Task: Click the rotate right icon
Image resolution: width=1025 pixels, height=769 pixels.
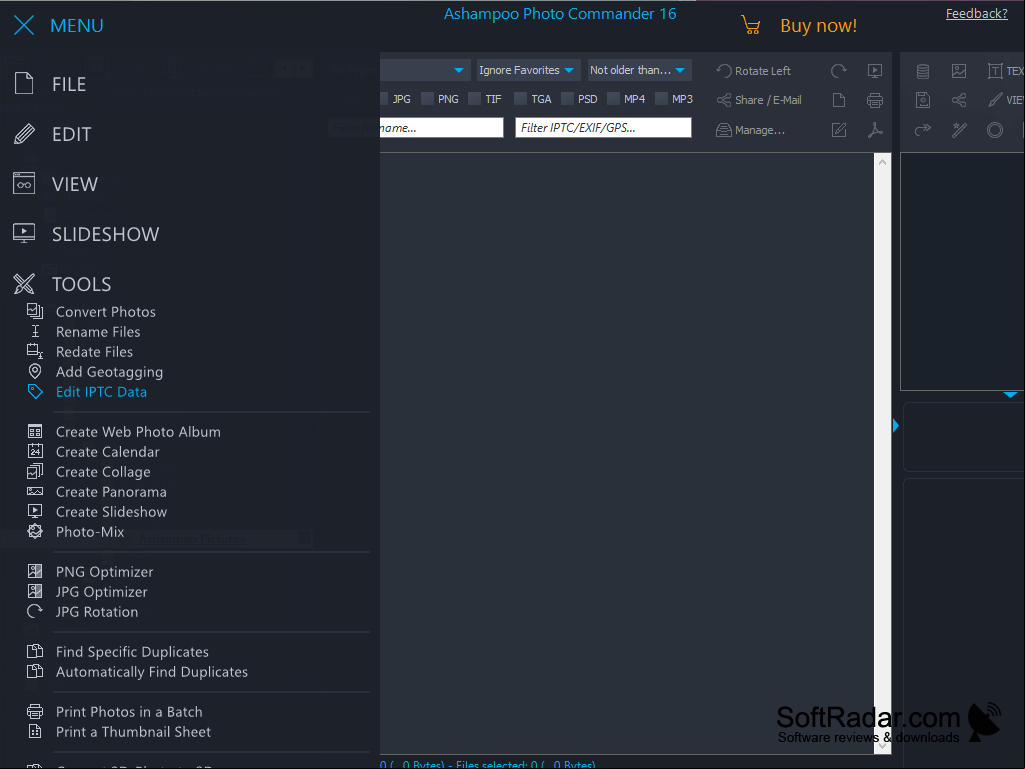Action: point(839,71)
